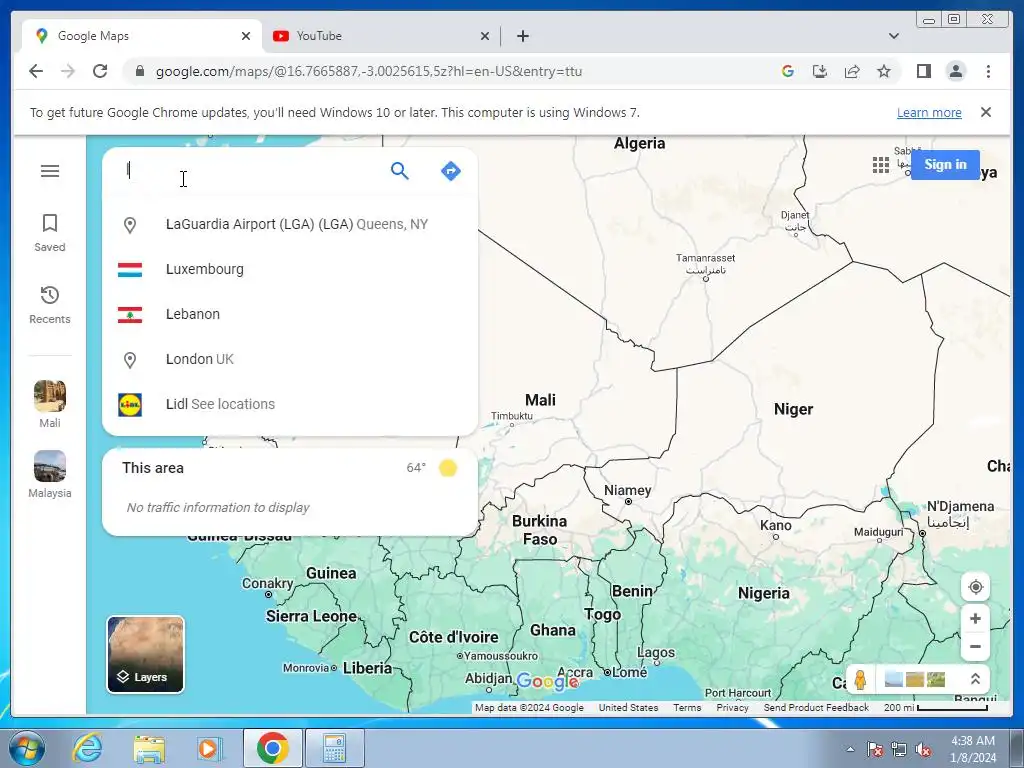Activate the Street View pegman
1024x768 pixels.
tap(860, 680)
